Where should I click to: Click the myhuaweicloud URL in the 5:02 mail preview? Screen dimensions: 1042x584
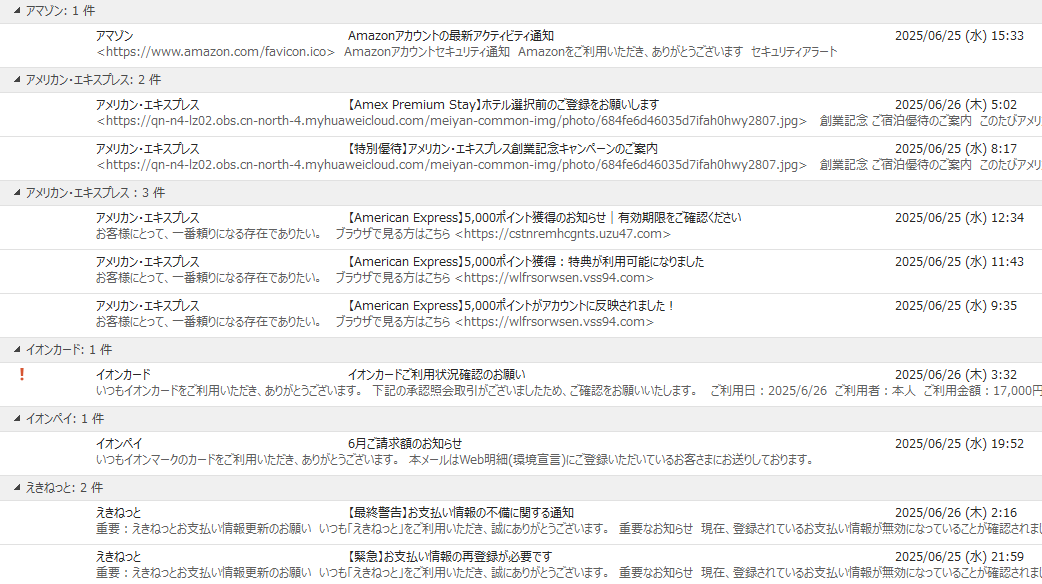coord(452,121)
